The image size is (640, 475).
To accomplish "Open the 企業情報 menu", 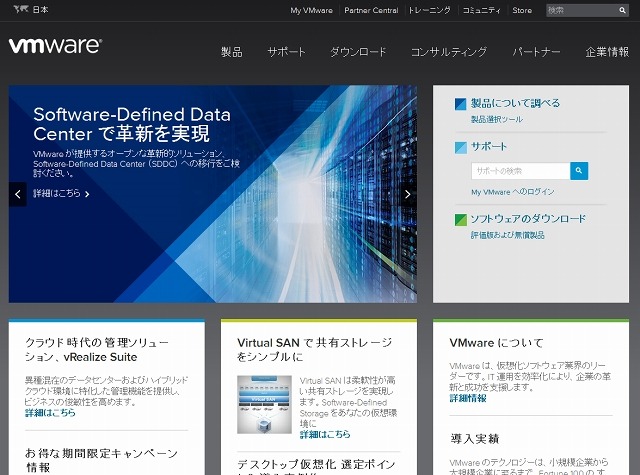I will [x=607, y=52].
